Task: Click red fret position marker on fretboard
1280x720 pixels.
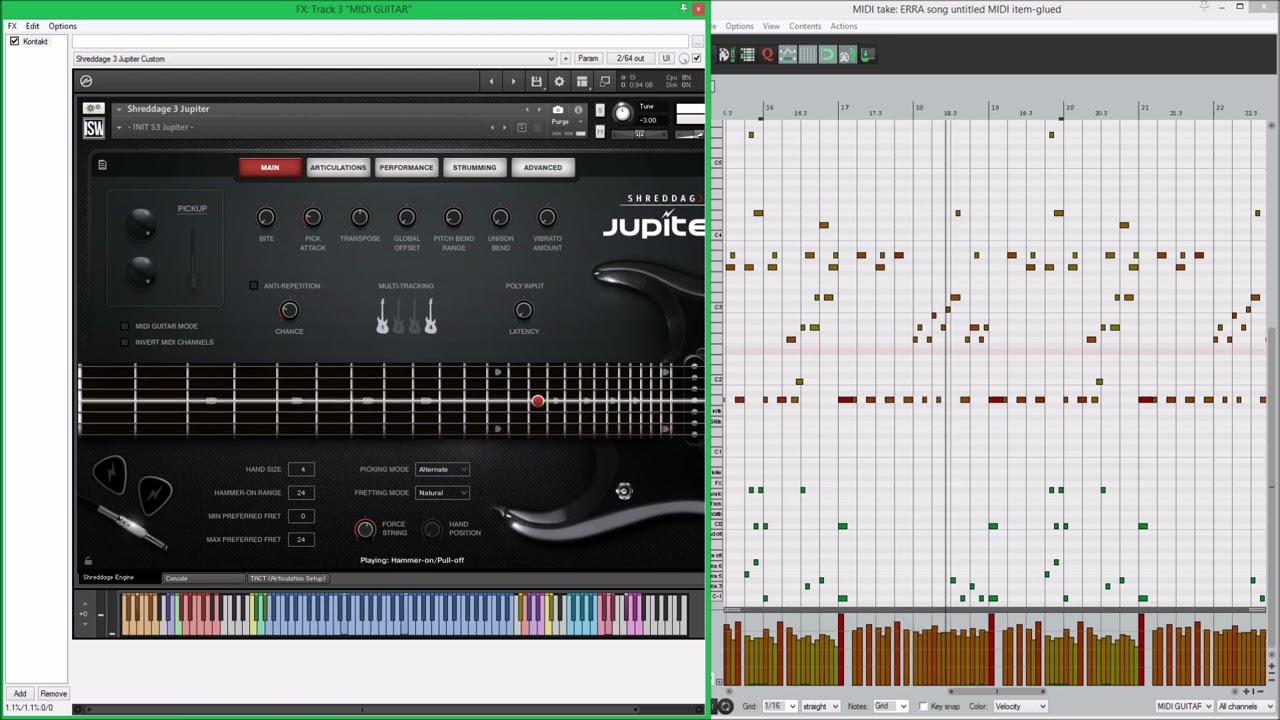Action: (538, 401)
